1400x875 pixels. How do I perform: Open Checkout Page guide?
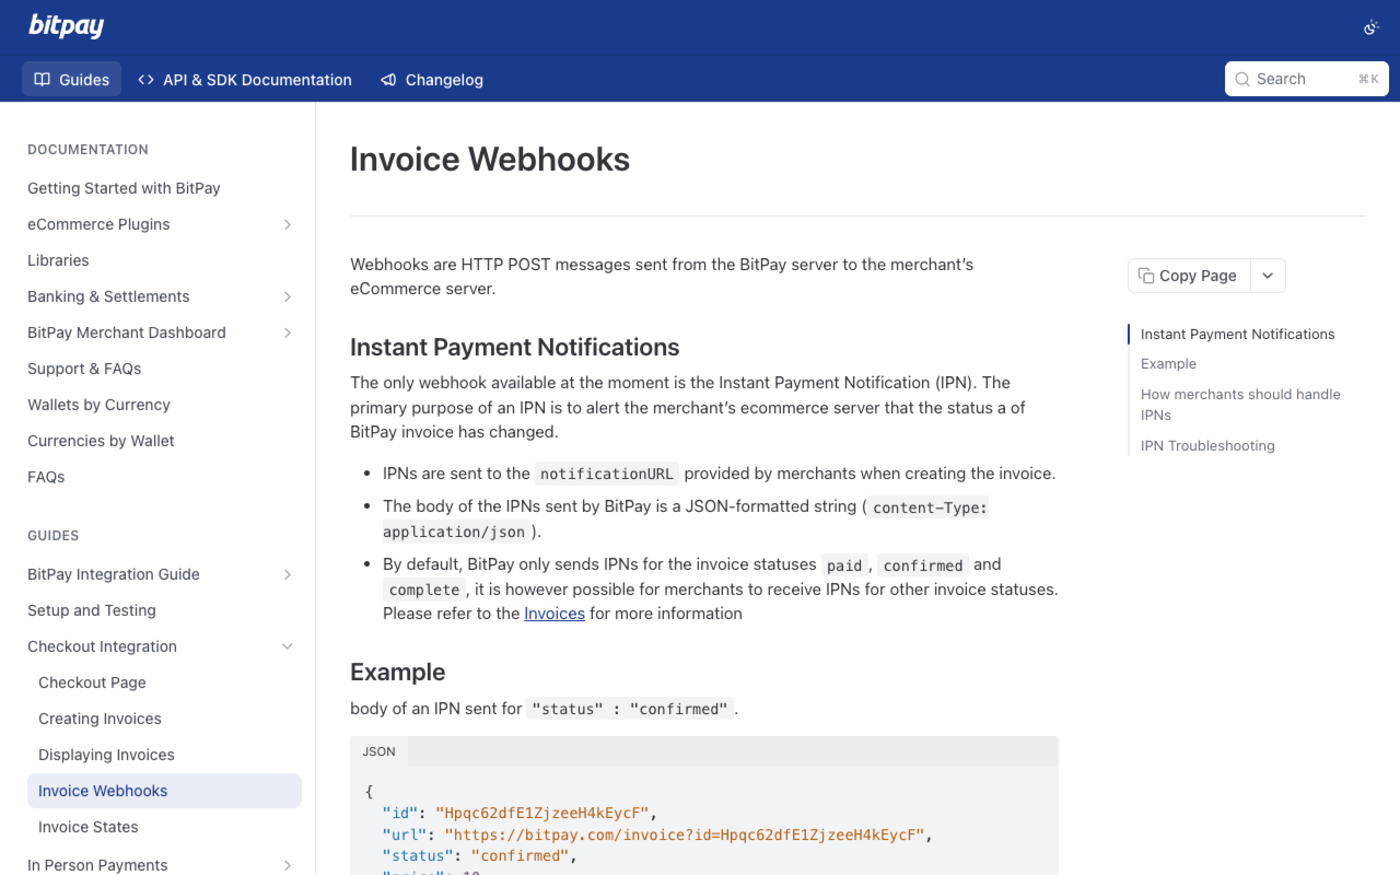(x=92, y=683)
